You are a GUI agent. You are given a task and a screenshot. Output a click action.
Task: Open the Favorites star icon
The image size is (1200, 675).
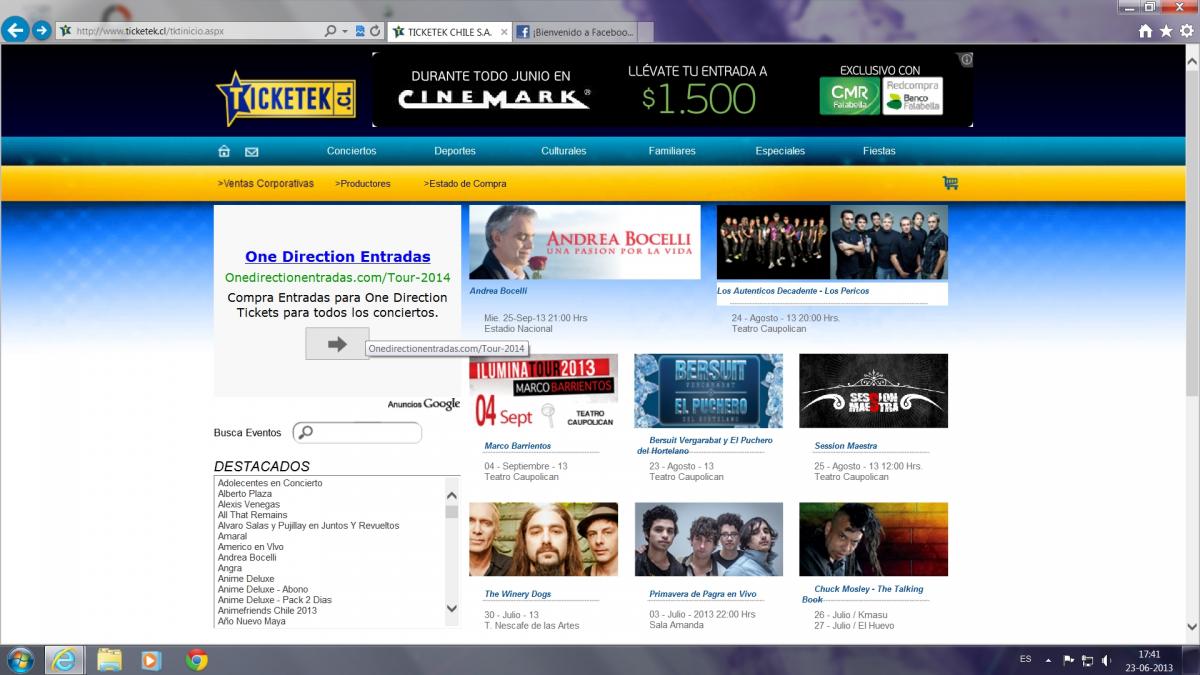[x=1165, y=31]
